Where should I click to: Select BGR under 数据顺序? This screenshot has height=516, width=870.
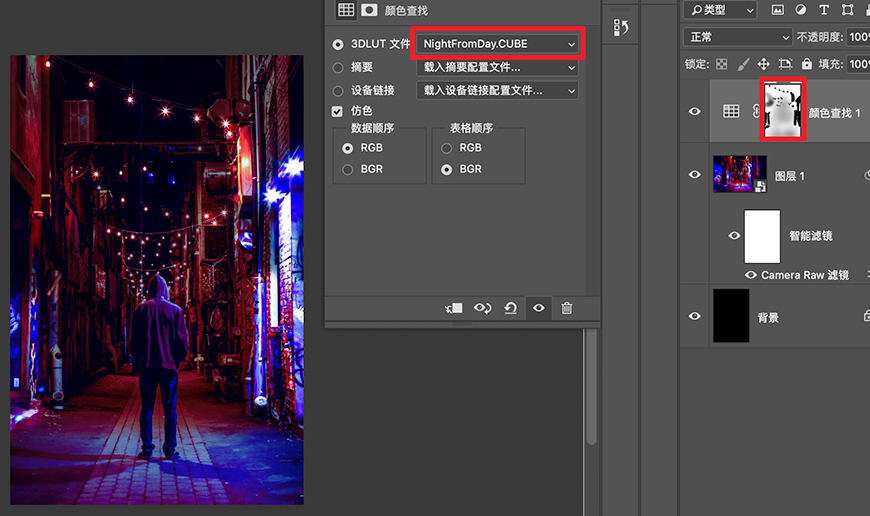click(348, 169)
